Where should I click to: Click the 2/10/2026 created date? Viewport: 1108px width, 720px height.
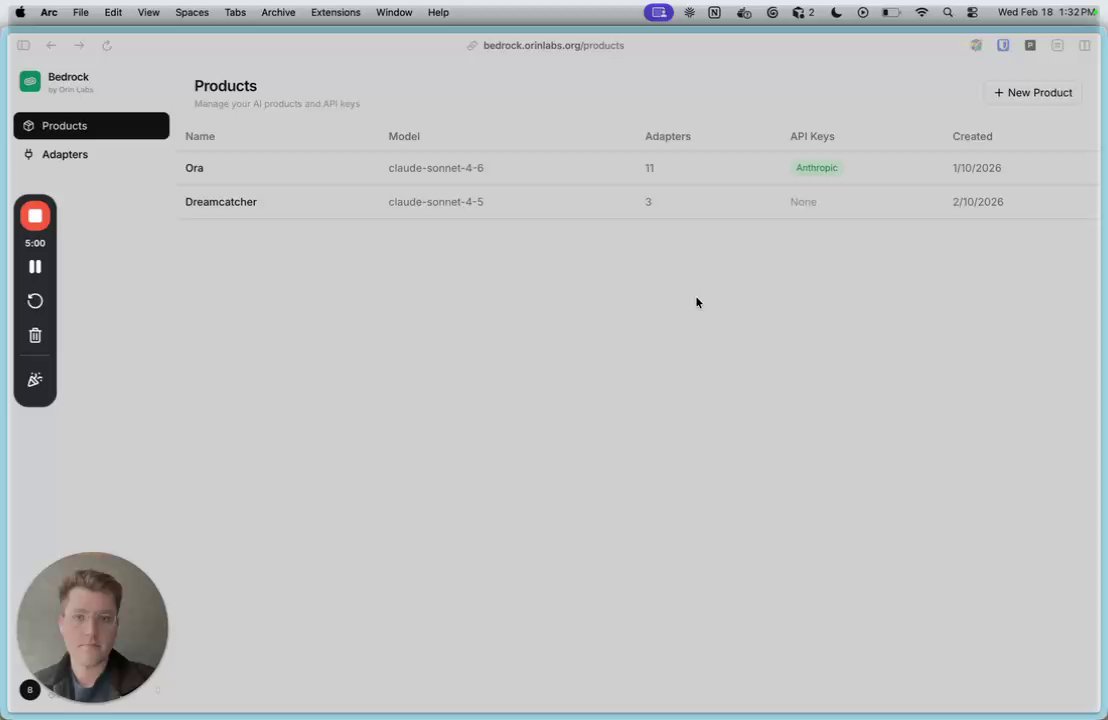[978, 202]
